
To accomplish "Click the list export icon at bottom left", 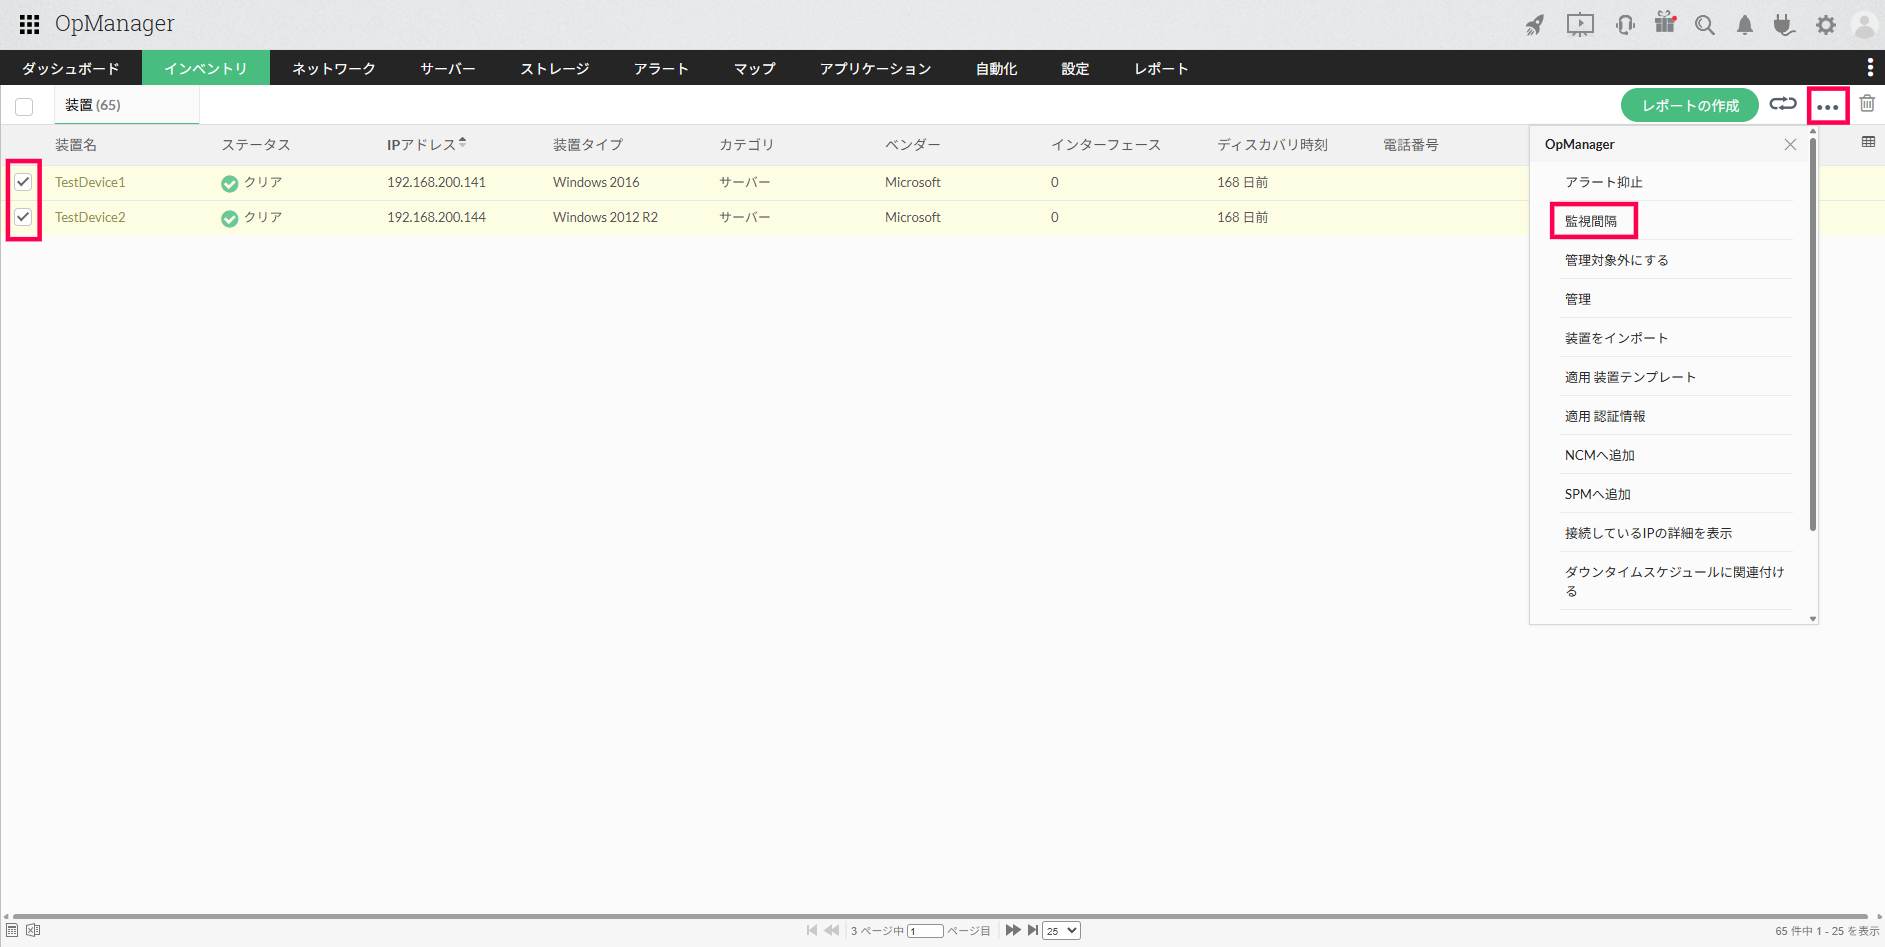I will 12,930.
